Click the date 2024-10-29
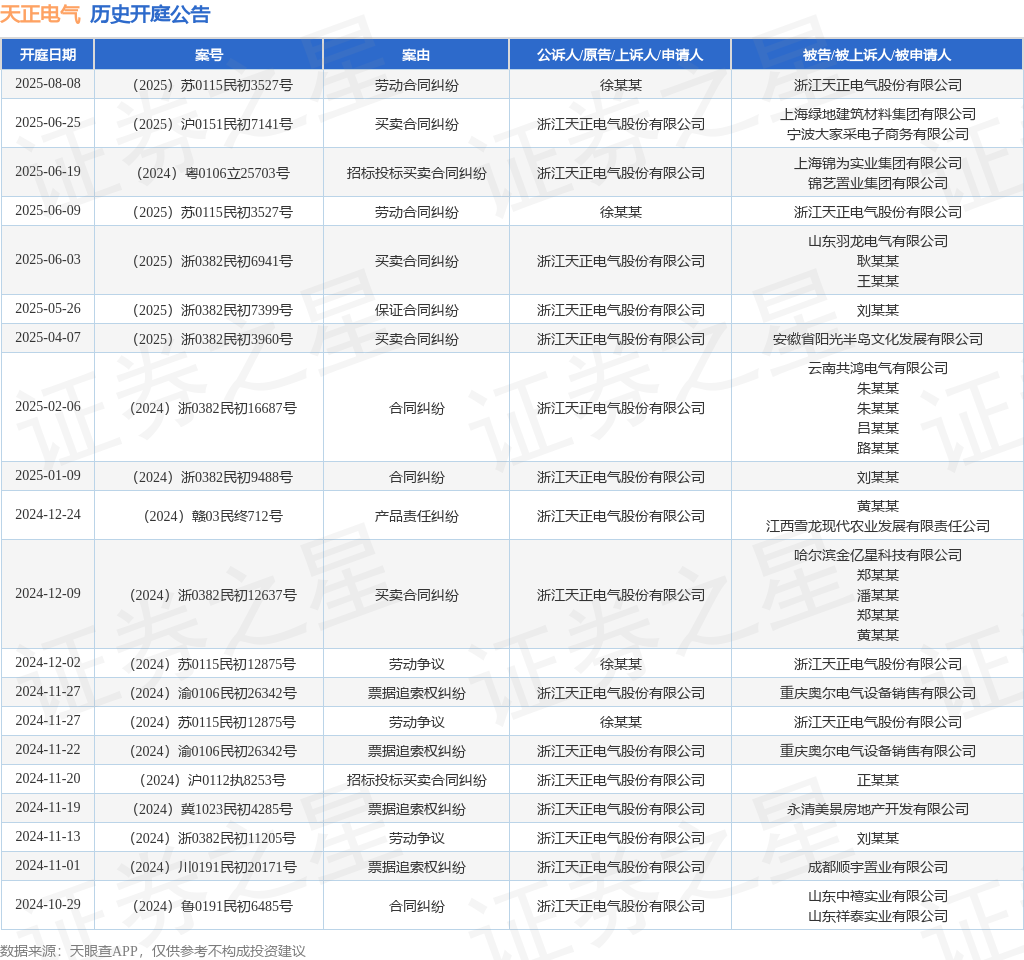Screen dimensions: 1024x960 (48, 904)
